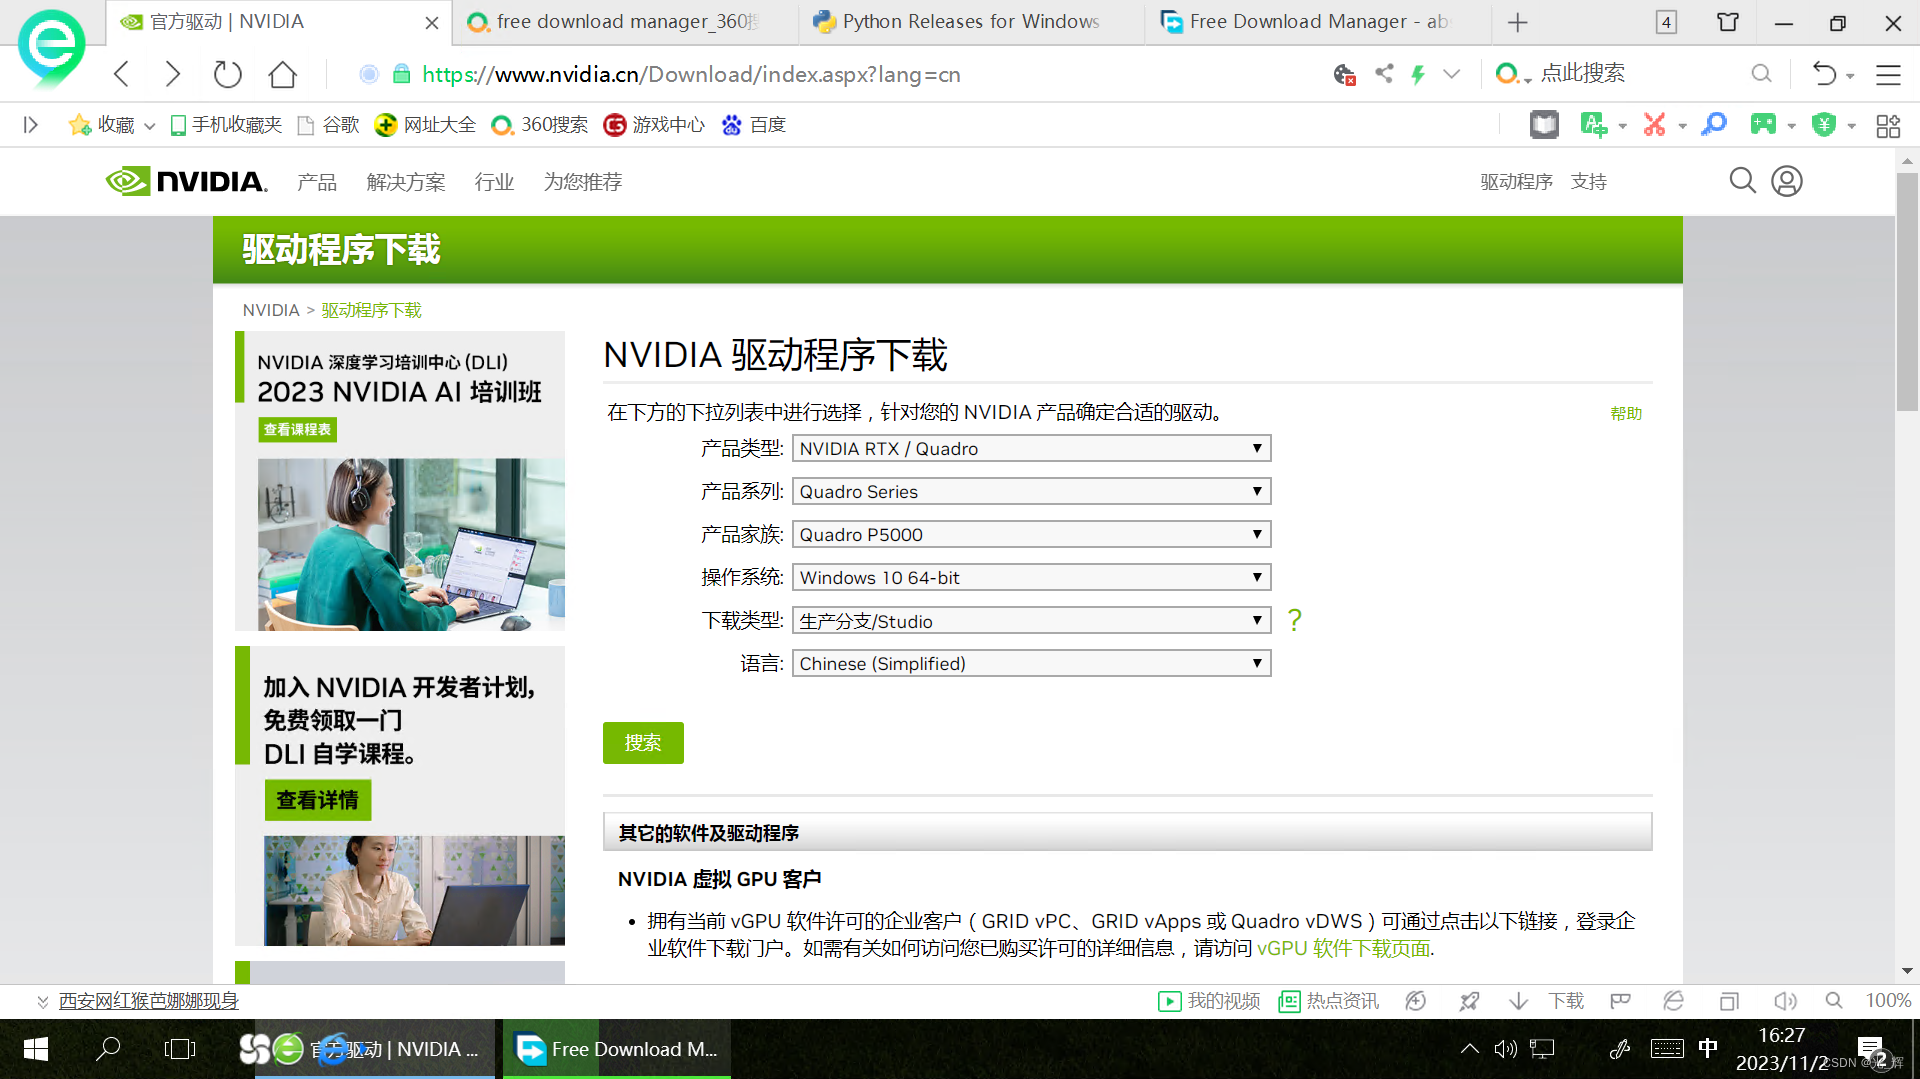Click the 西安网红猴芭娜娜现身 news link
This screenshot has width=1920, height=1079.
(x=148, y=1001)
